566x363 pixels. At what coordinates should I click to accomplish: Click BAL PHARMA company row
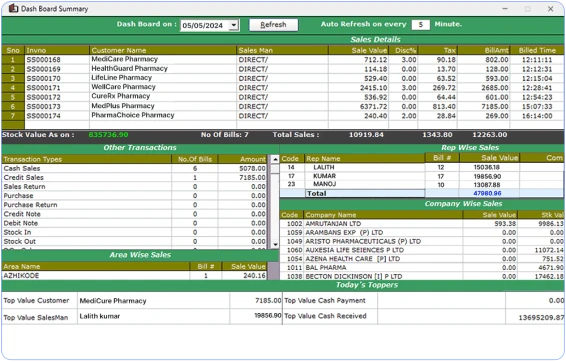[422, 268]
